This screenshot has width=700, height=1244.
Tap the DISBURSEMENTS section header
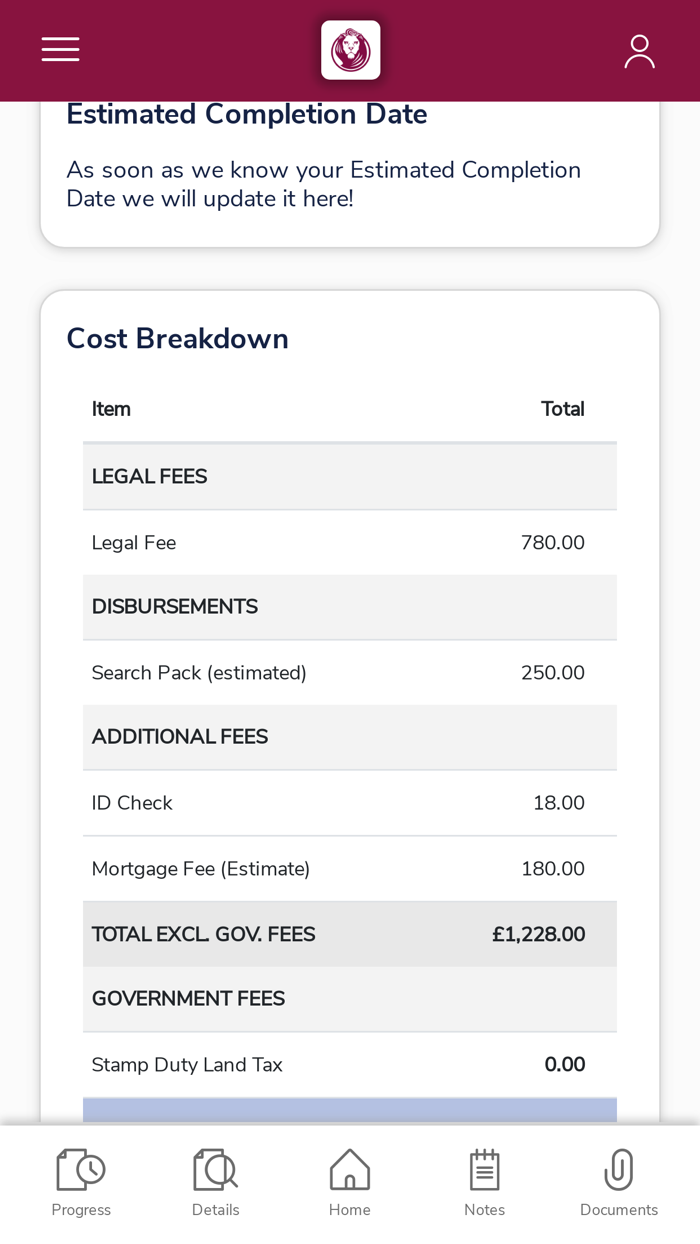click(x=350, y=607)
